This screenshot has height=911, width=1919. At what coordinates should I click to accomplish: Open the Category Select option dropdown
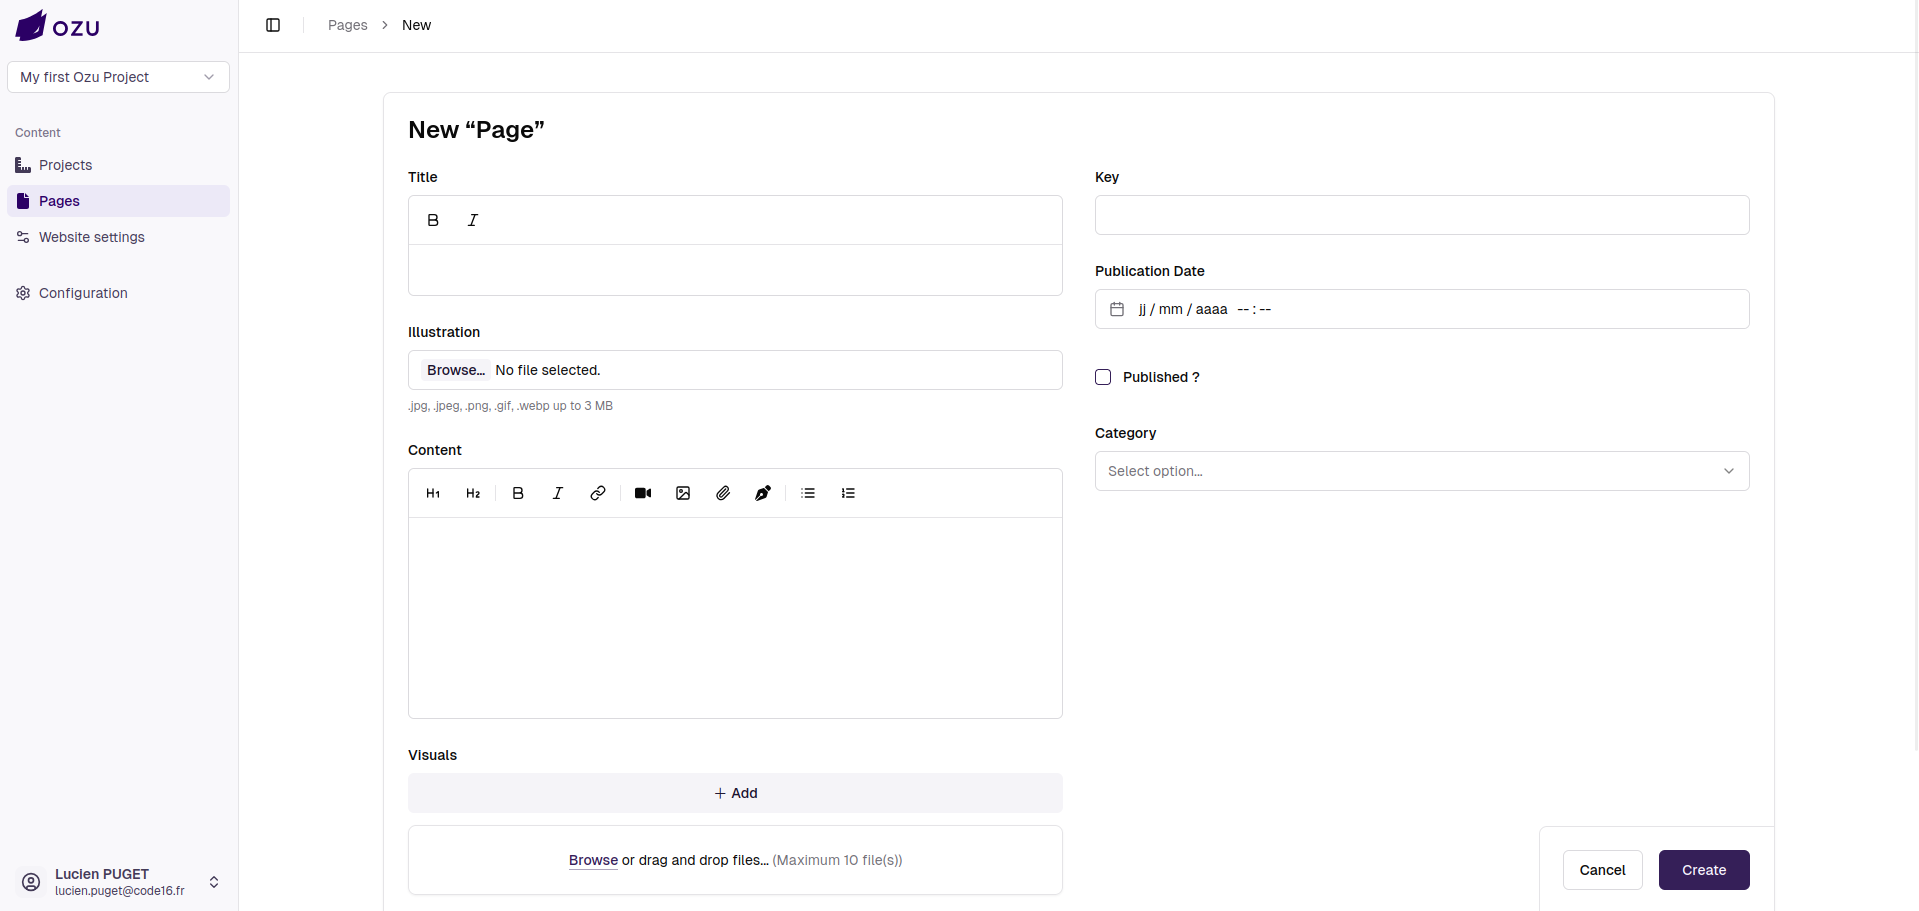click(1421, 471)
